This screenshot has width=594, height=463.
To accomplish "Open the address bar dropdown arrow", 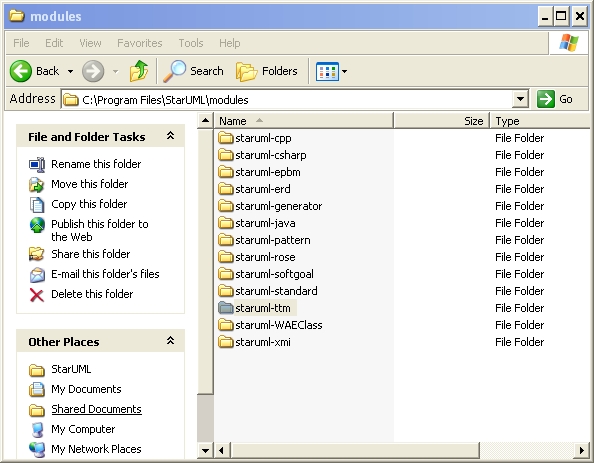I will [x=521, y=100].
